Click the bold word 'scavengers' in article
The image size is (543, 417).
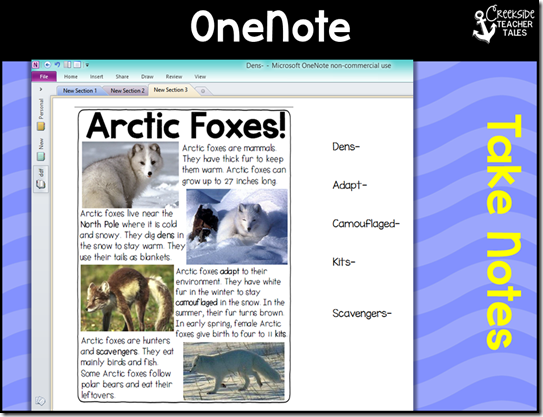pyautogui.click(x=117, y=352)
